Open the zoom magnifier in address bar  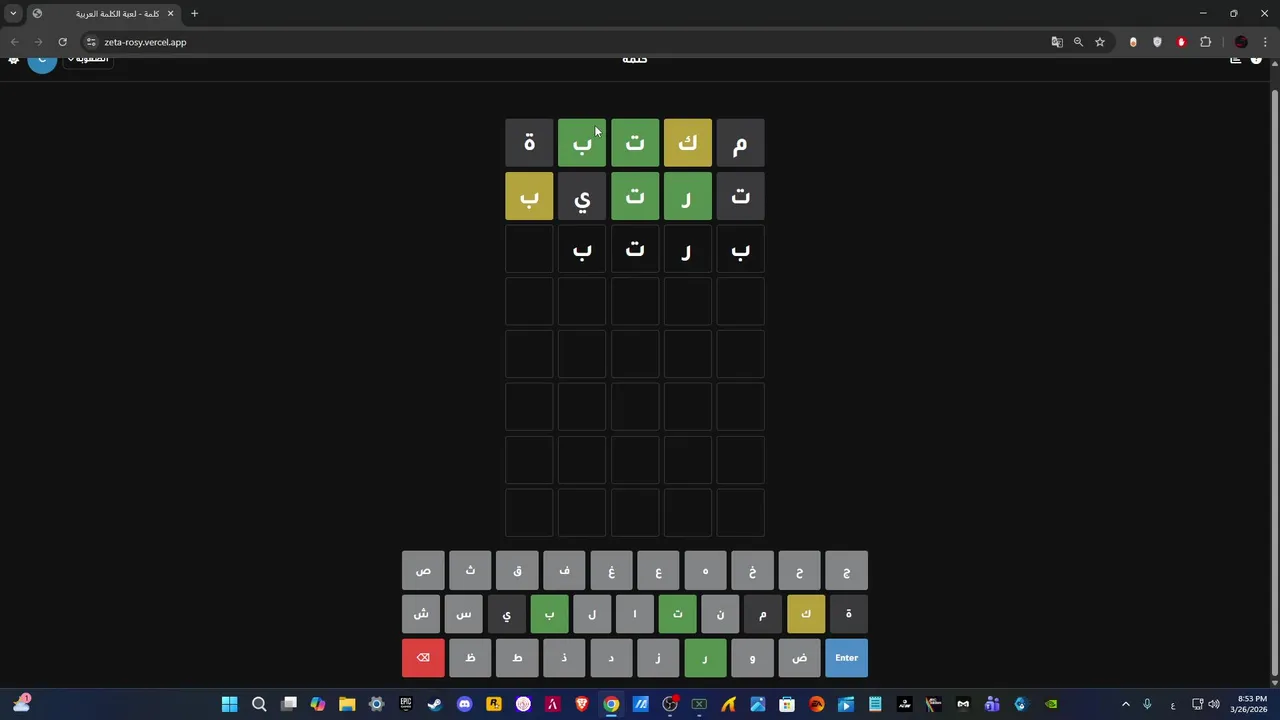(1078, 42)
